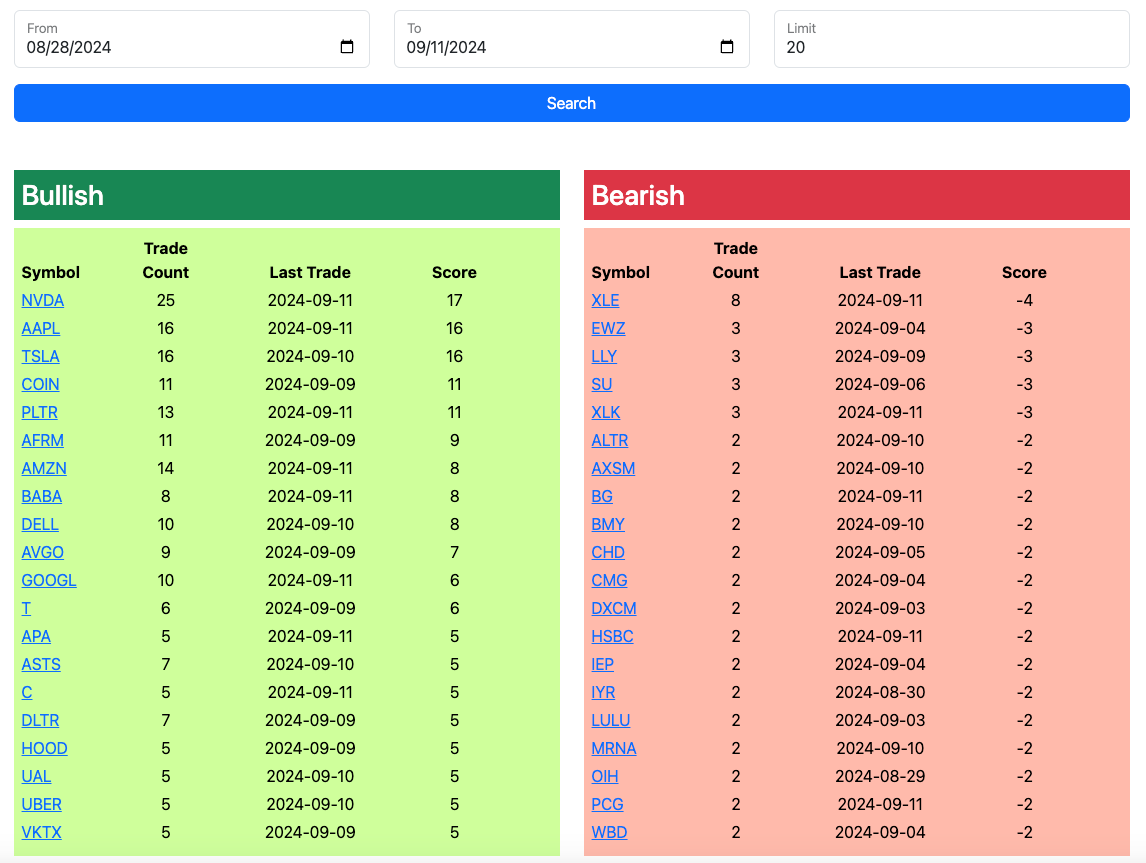The height and width of the screenshot is (863, 1146).
Task: Open the T symbol link
Action: click(26, 609)
